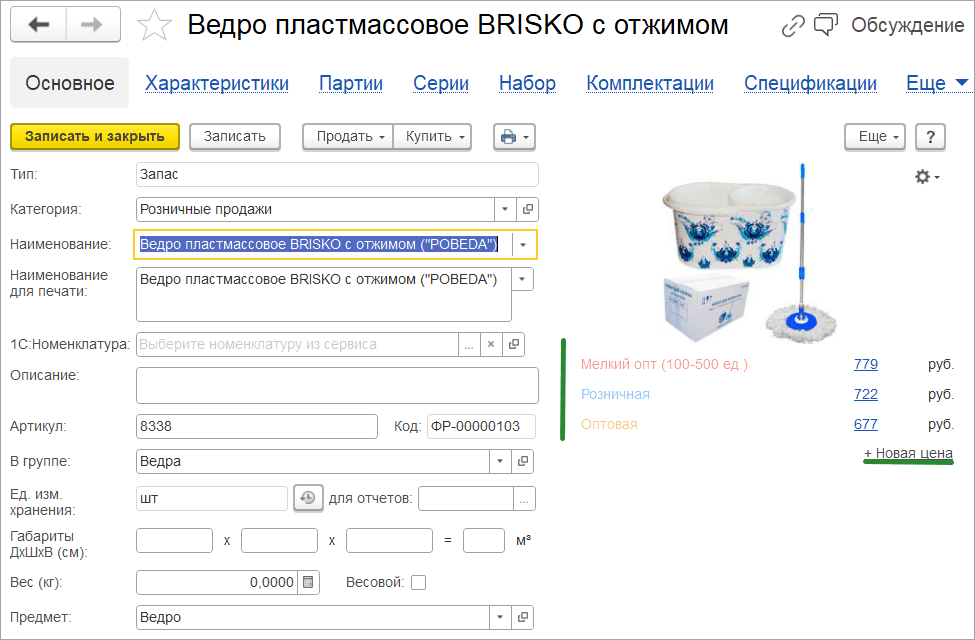Open the Партии tab

click(x=351, y=83)
